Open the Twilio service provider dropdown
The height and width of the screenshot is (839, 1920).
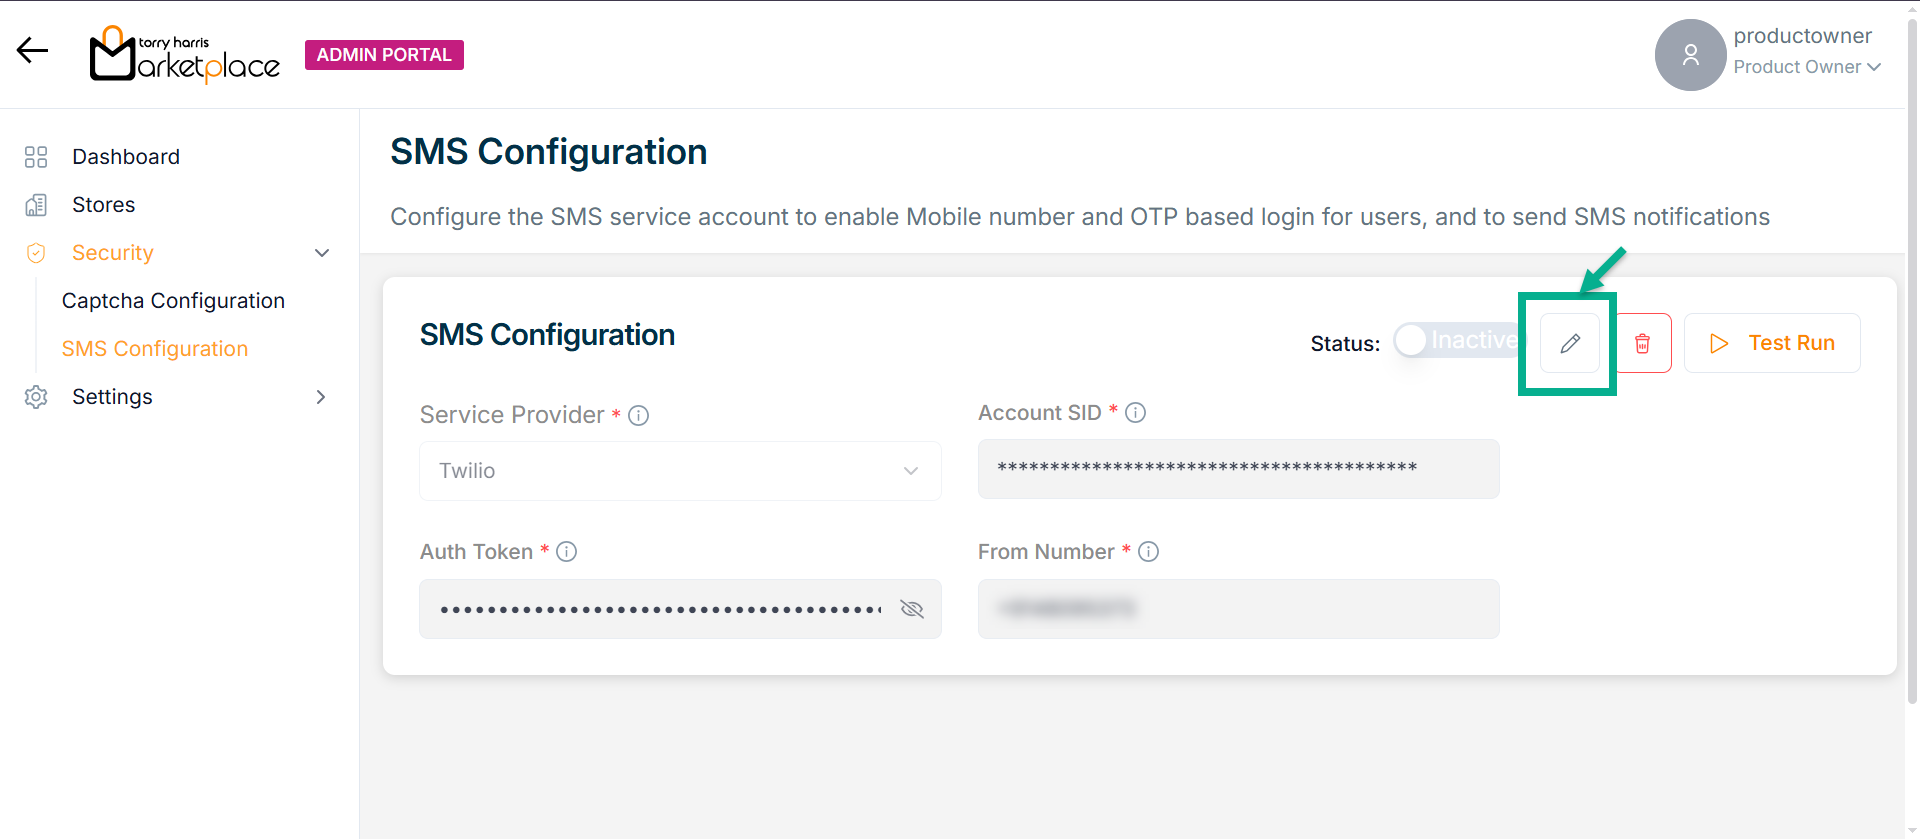tap(680, 471)
